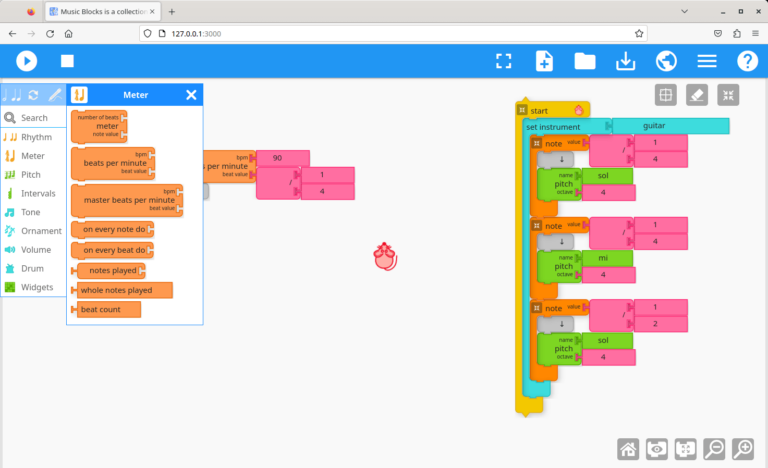Click the denominator 2 in third note value
768x468 pixels.
point(660,324)
